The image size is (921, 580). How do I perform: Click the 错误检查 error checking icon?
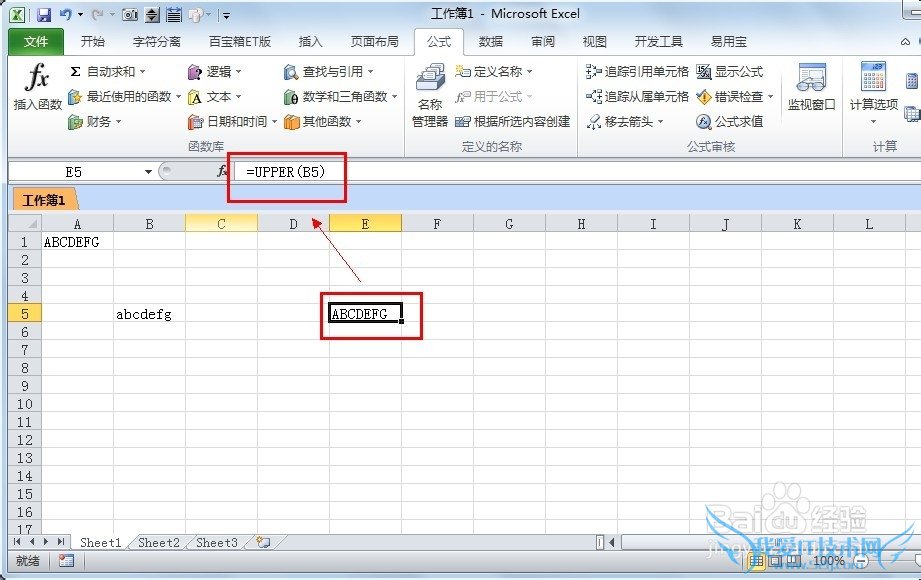tap(704, 96)
